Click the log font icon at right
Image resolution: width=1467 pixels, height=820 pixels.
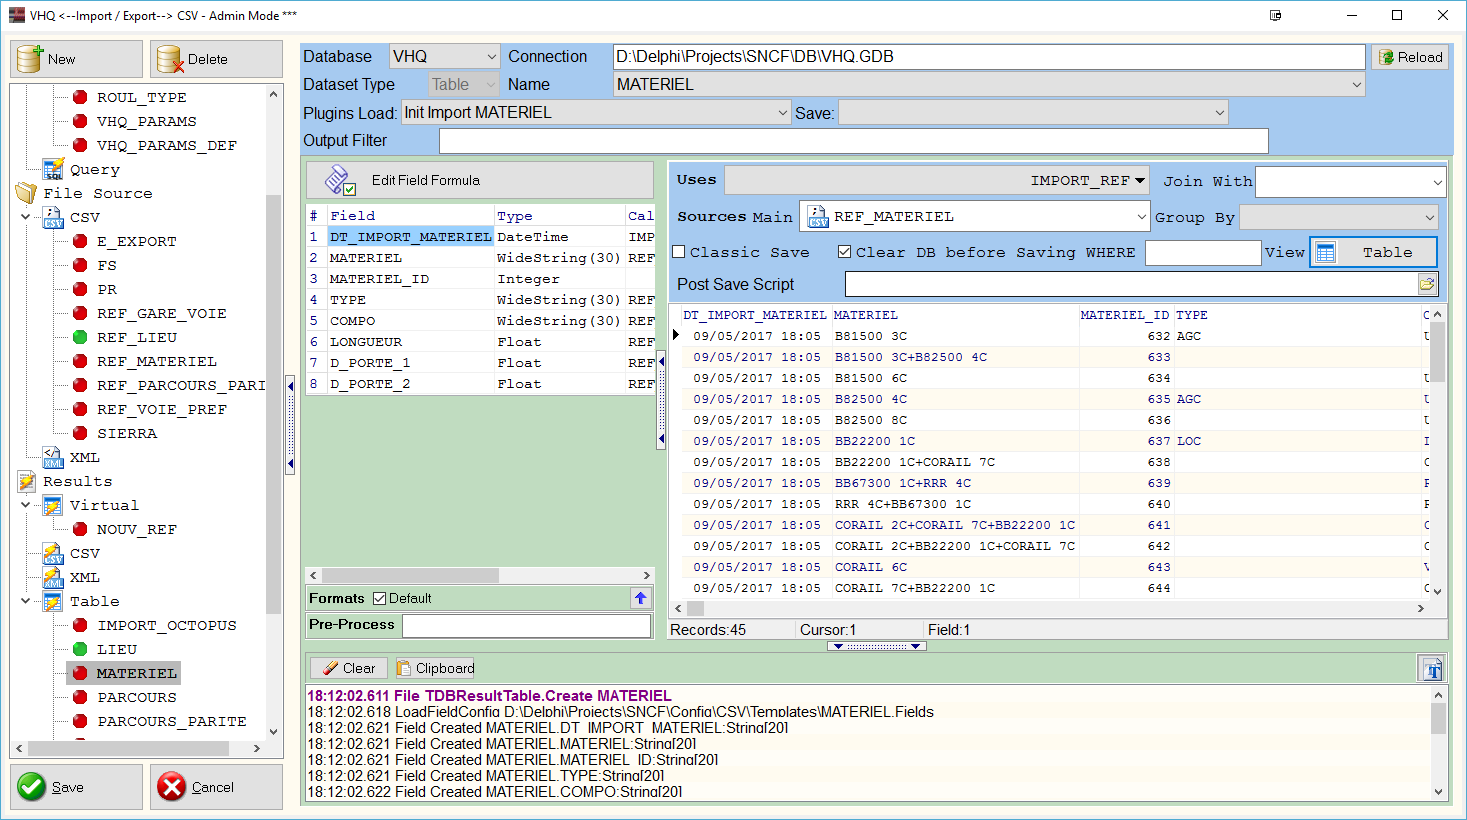click(x=1432, y=669)
